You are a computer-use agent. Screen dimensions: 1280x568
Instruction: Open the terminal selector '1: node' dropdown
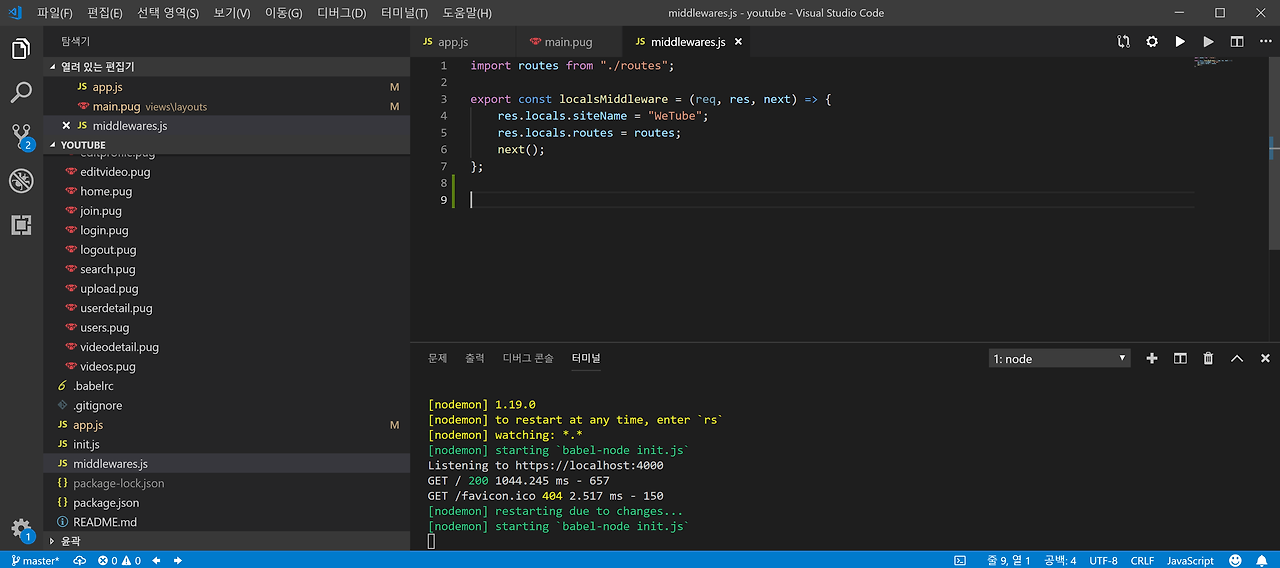(x=1059, y=358)
